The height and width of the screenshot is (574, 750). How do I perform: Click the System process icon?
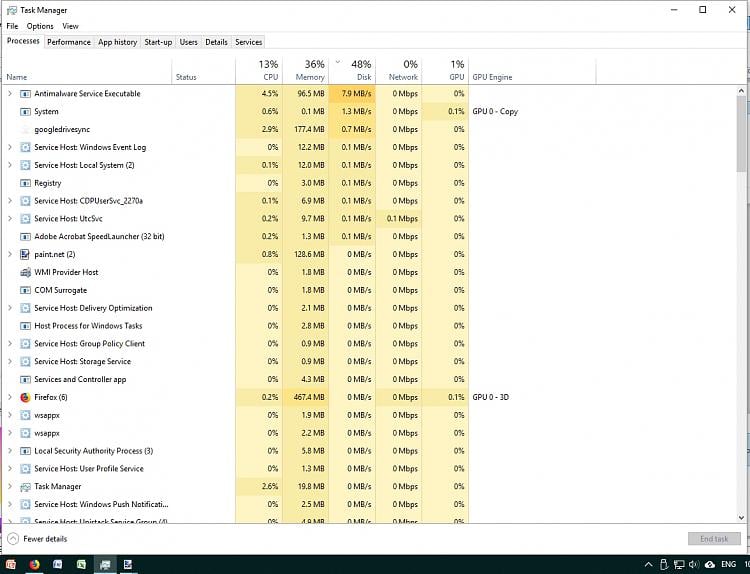coord(25,111)
